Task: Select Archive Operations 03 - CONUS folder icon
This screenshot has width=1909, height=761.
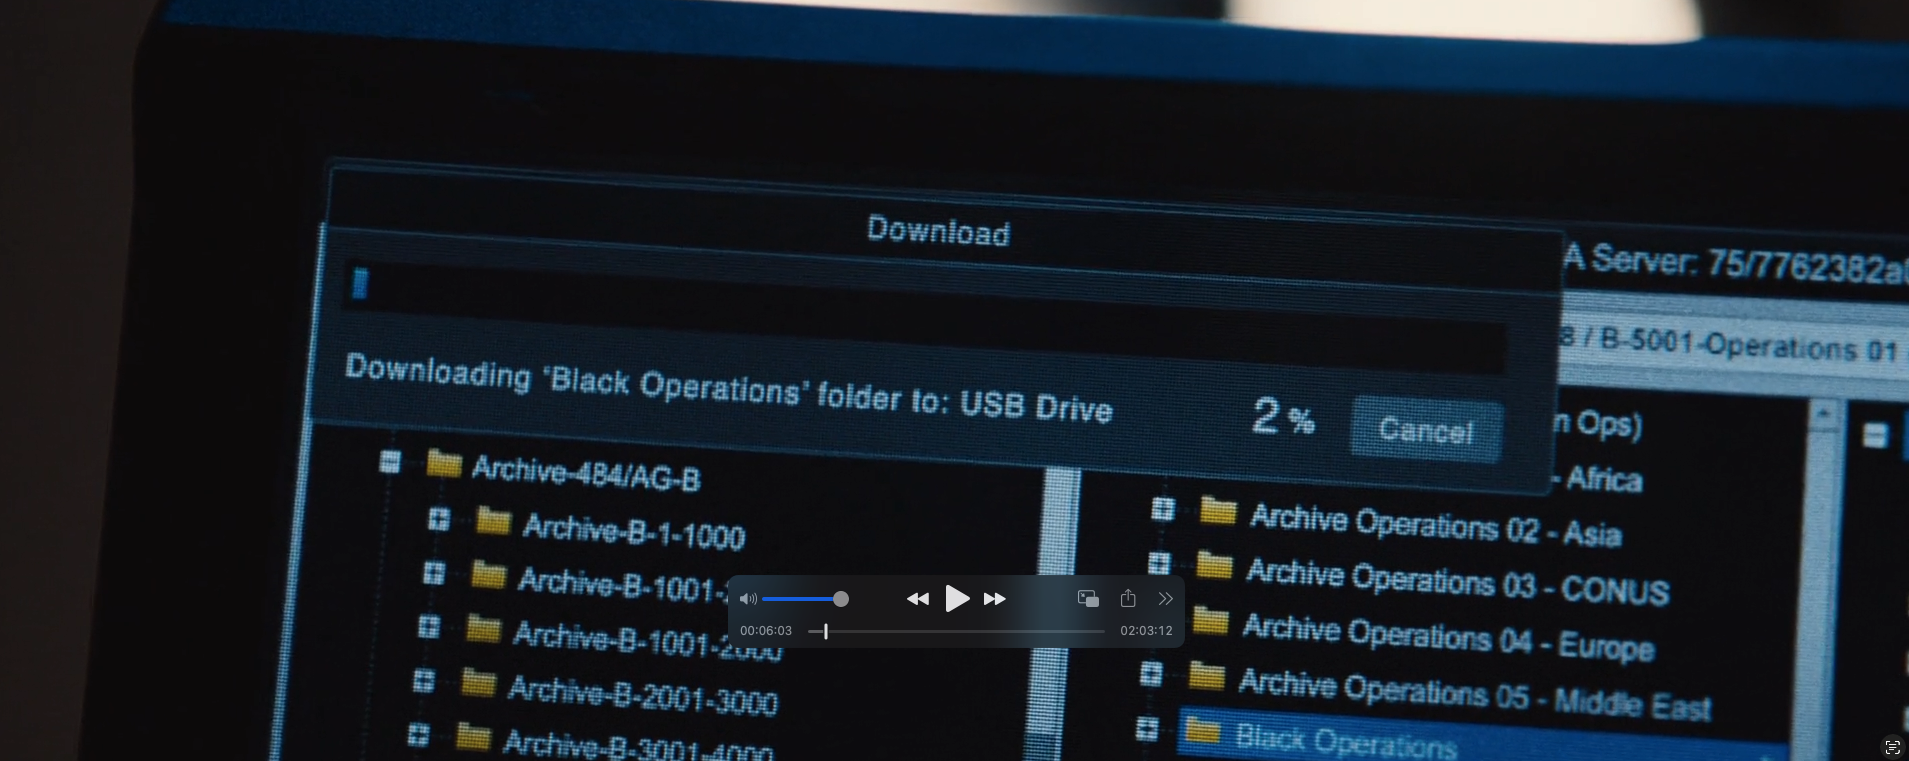Action: pyautogui.click(x=1214, y=566)
